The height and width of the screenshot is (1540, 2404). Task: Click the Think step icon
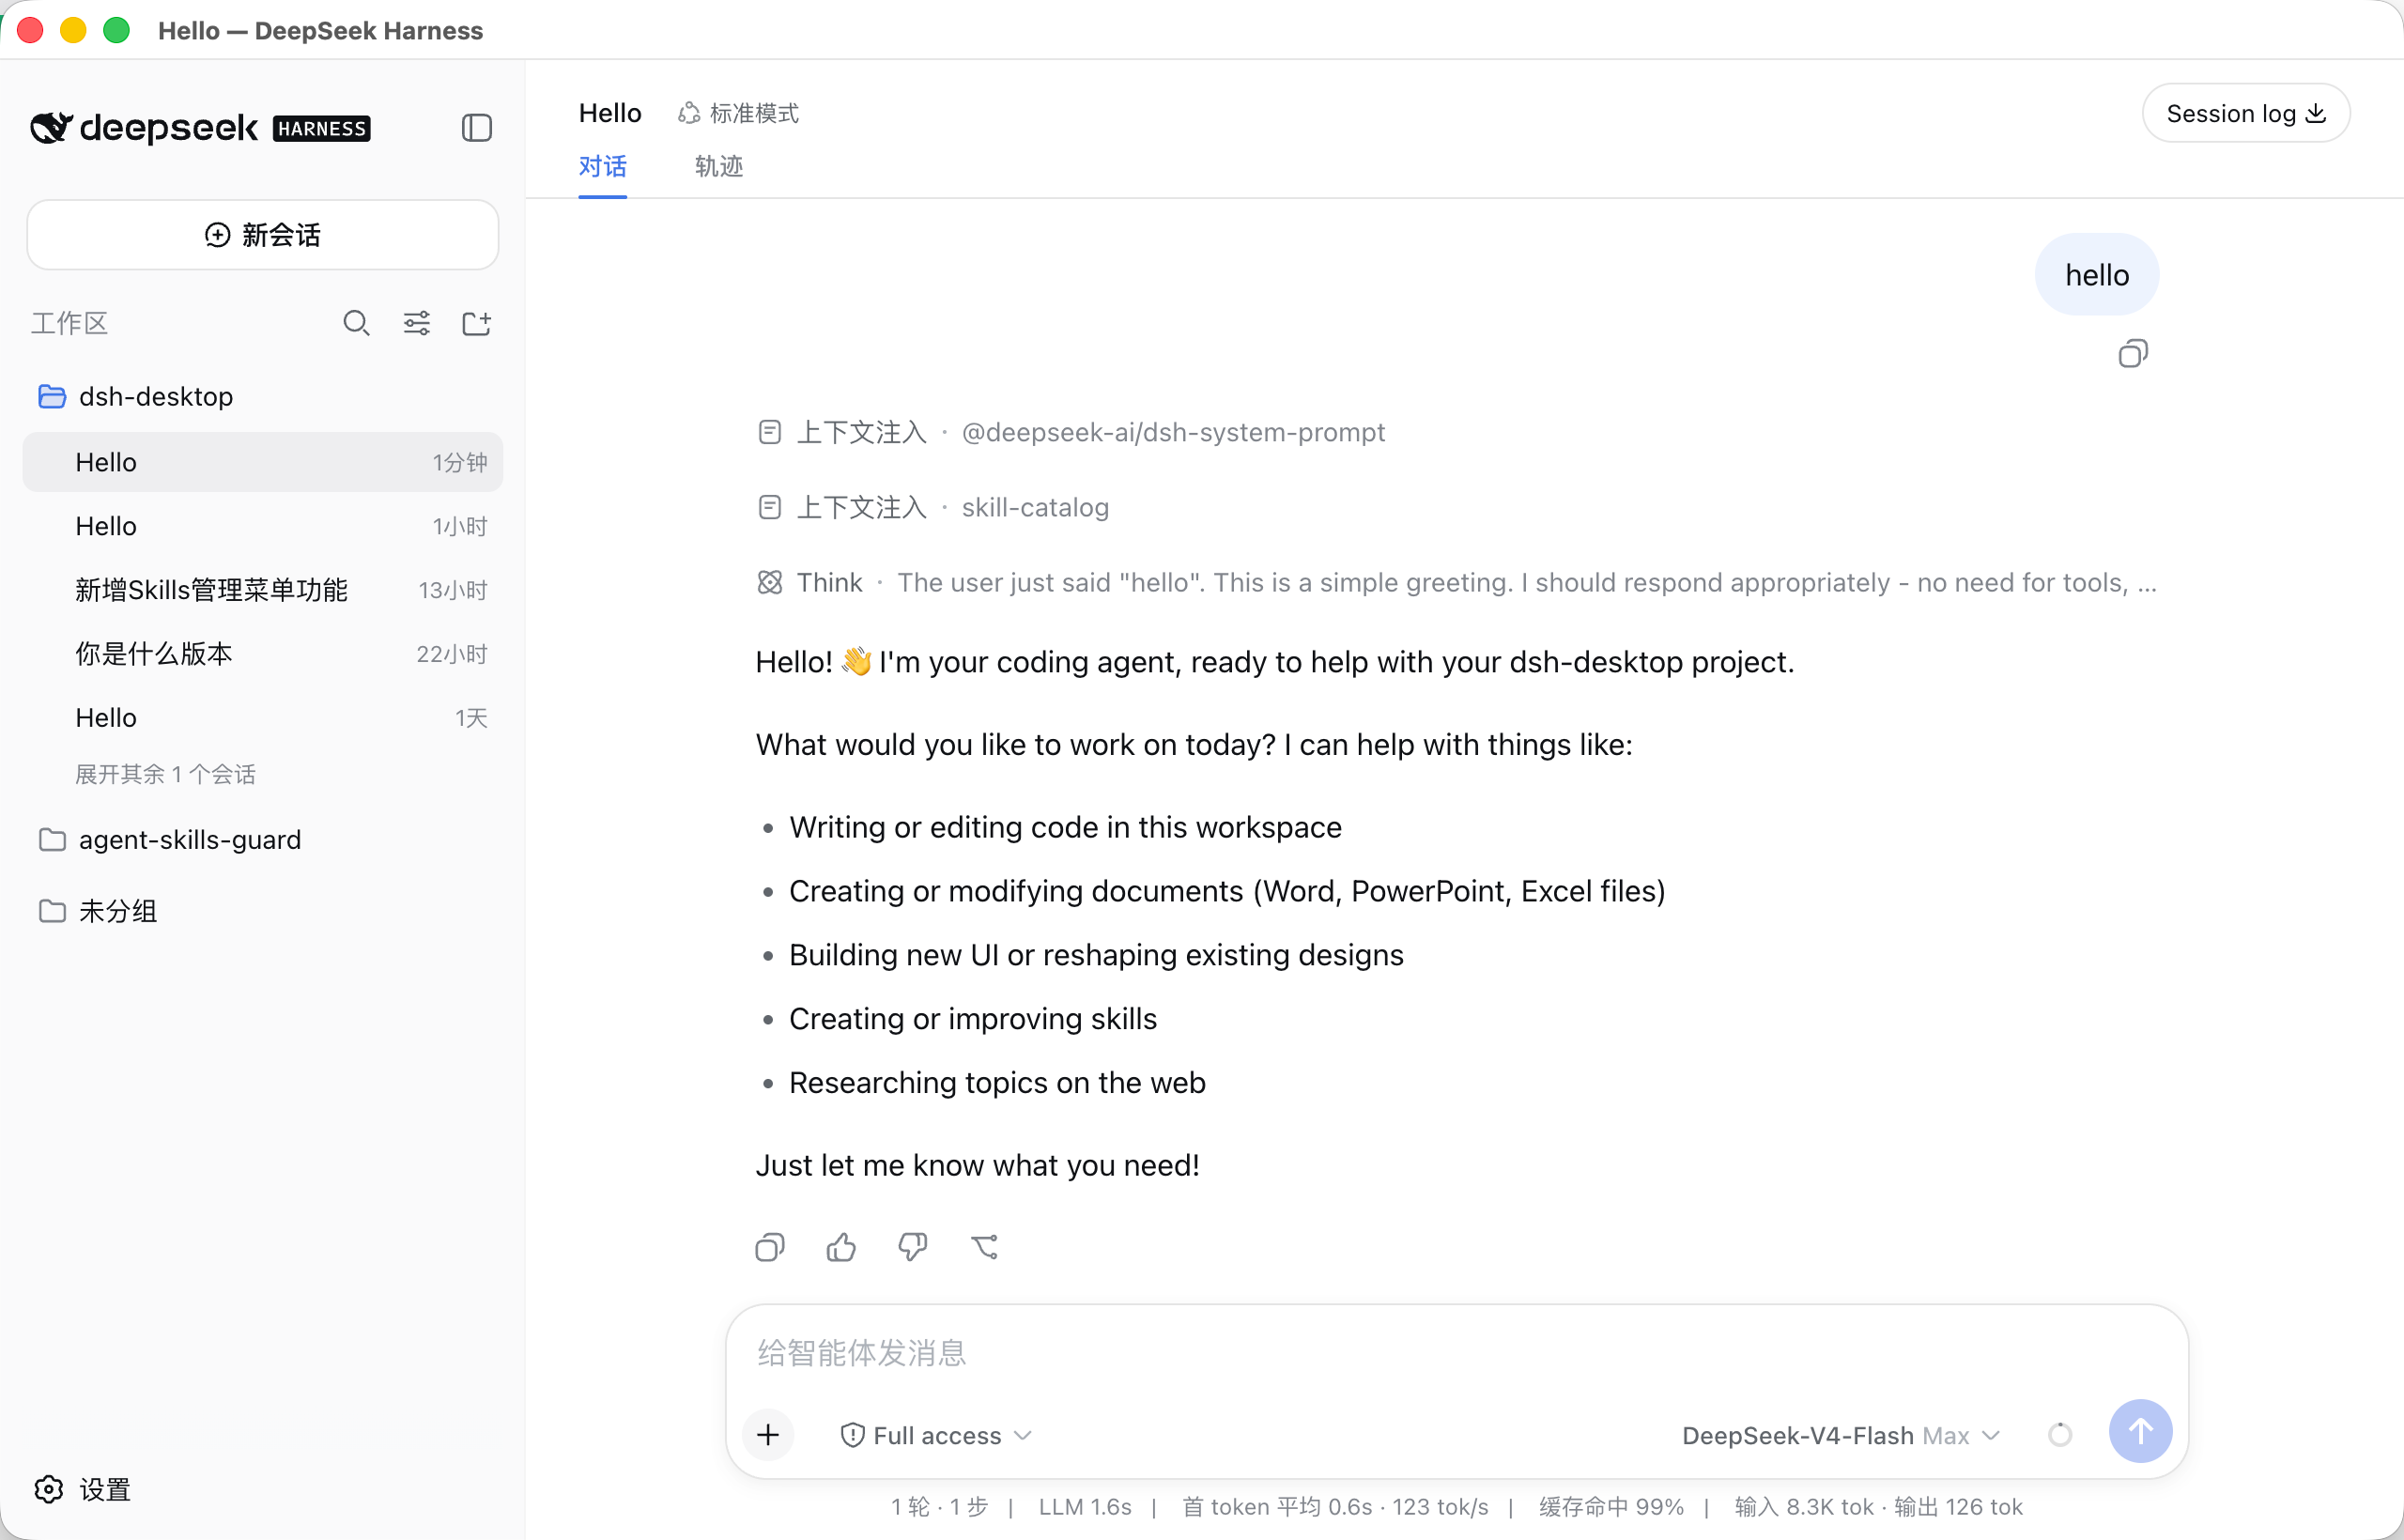click(x=769, y=582)
